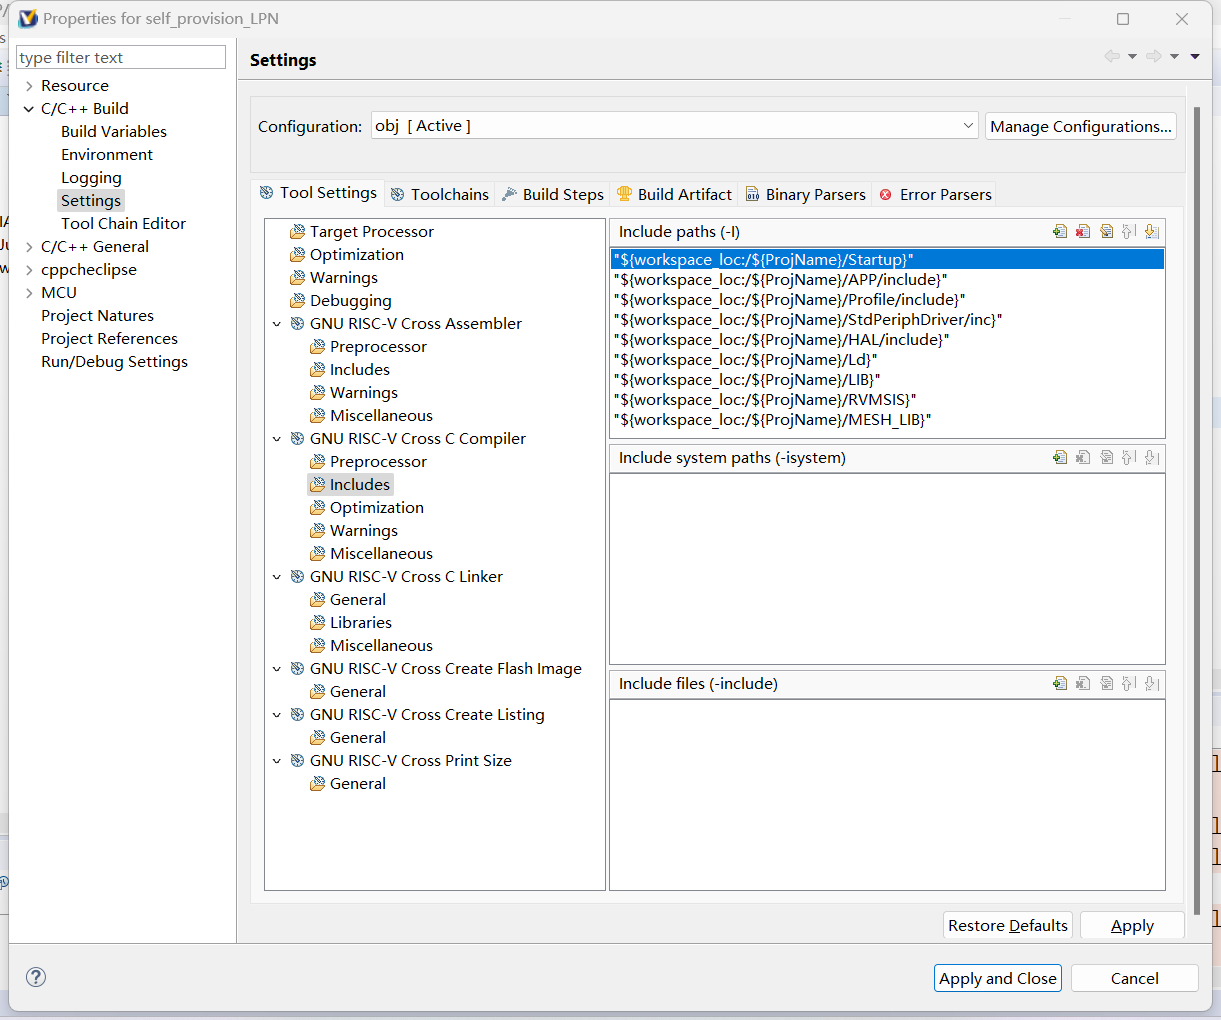Click Add icon for Include paths (-I)

1060,232
